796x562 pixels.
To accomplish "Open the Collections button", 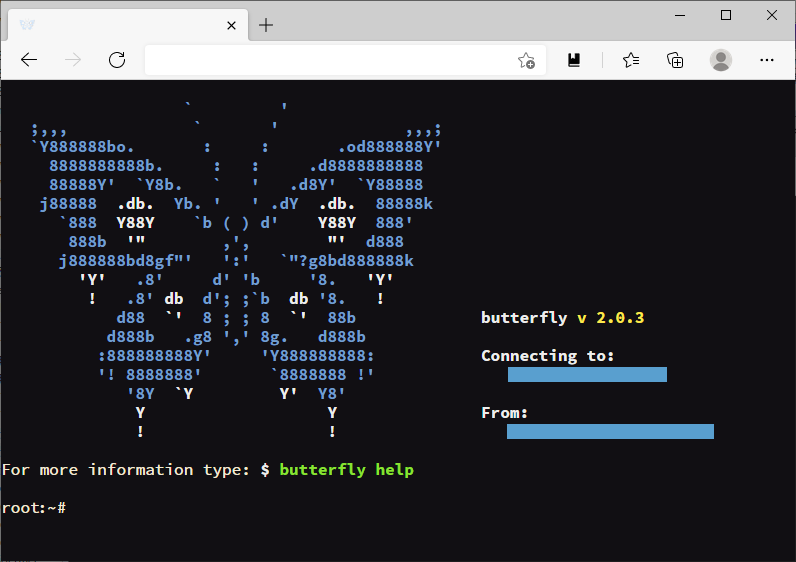I will coord(675,60).
